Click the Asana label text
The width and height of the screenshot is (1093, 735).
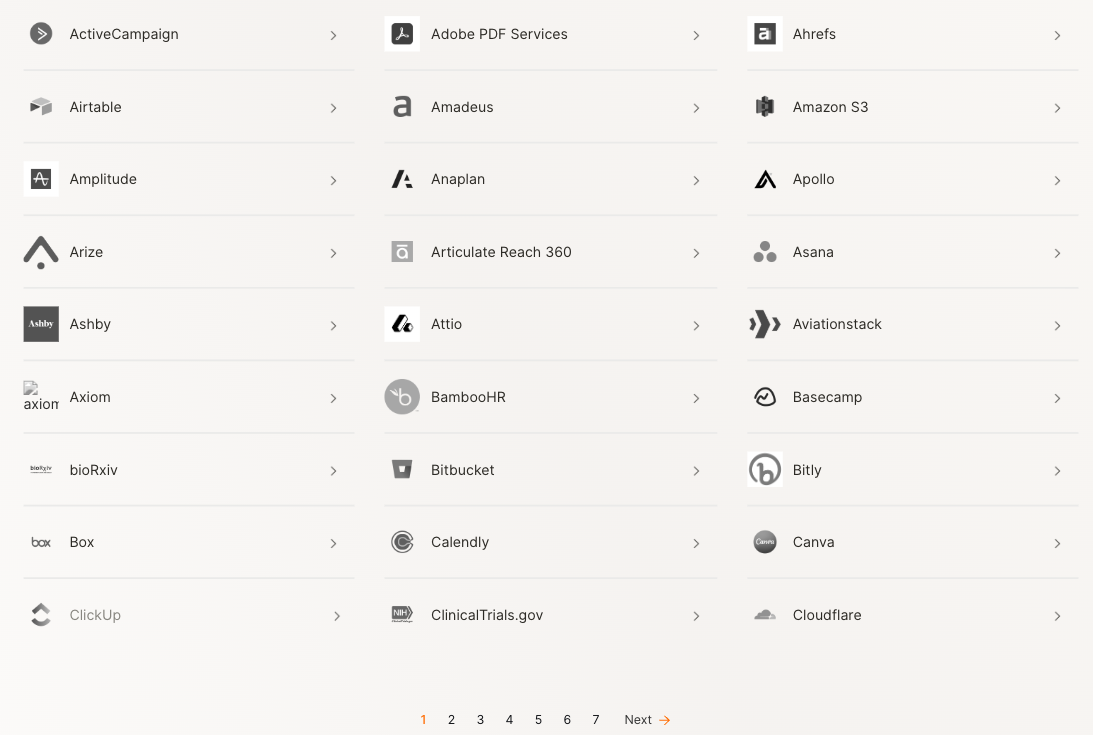click(x=813, y=252)
